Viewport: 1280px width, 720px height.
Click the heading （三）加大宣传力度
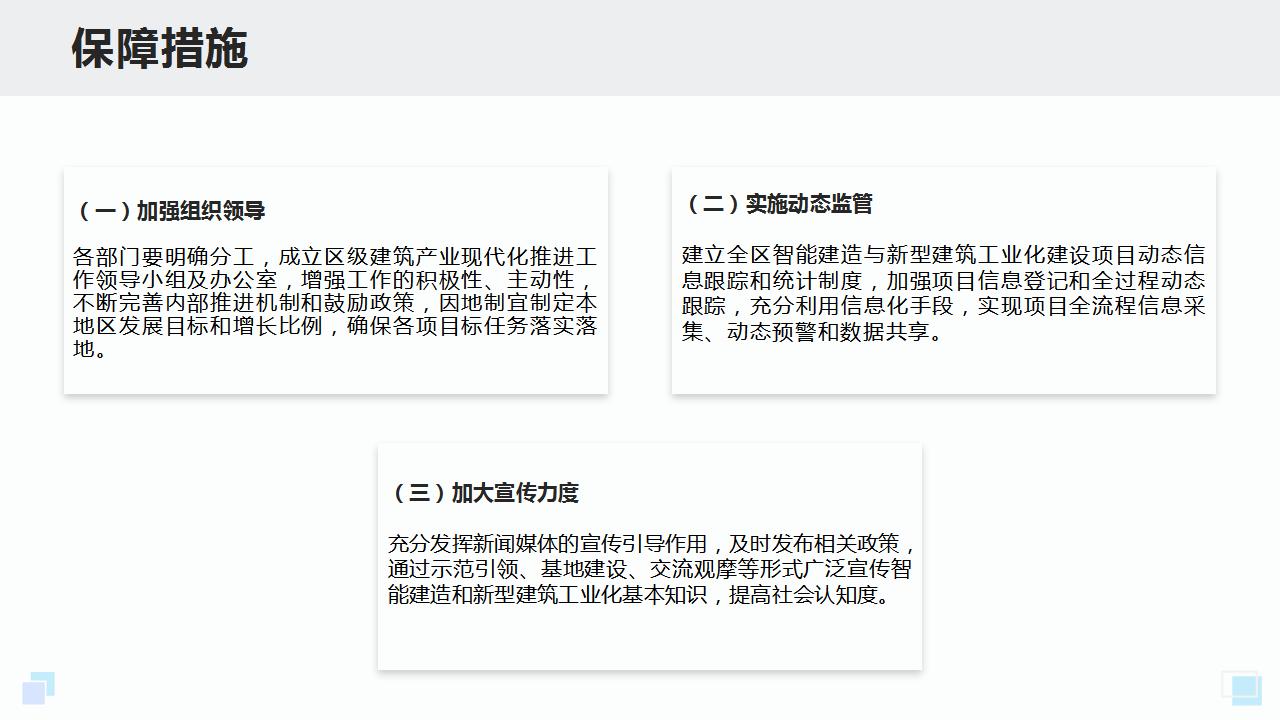[484, 493]
